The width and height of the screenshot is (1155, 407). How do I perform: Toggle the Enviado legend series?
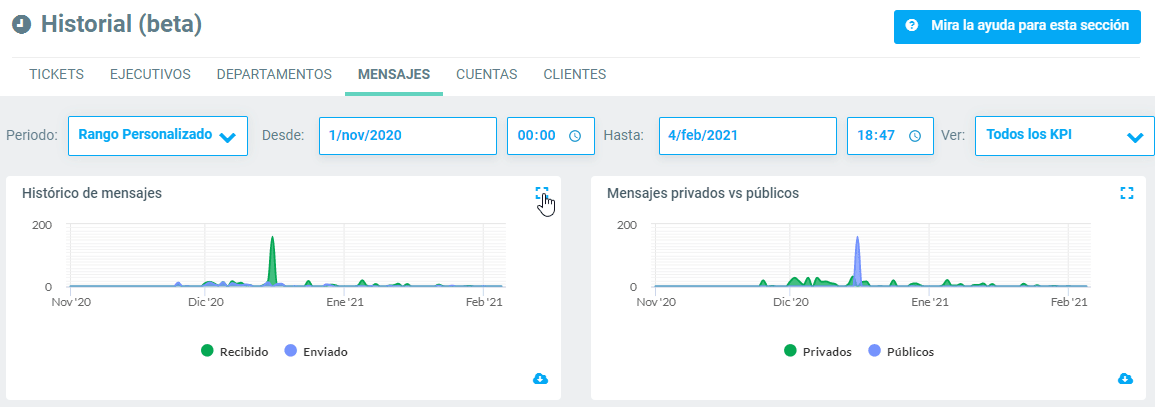coord(315,352)
